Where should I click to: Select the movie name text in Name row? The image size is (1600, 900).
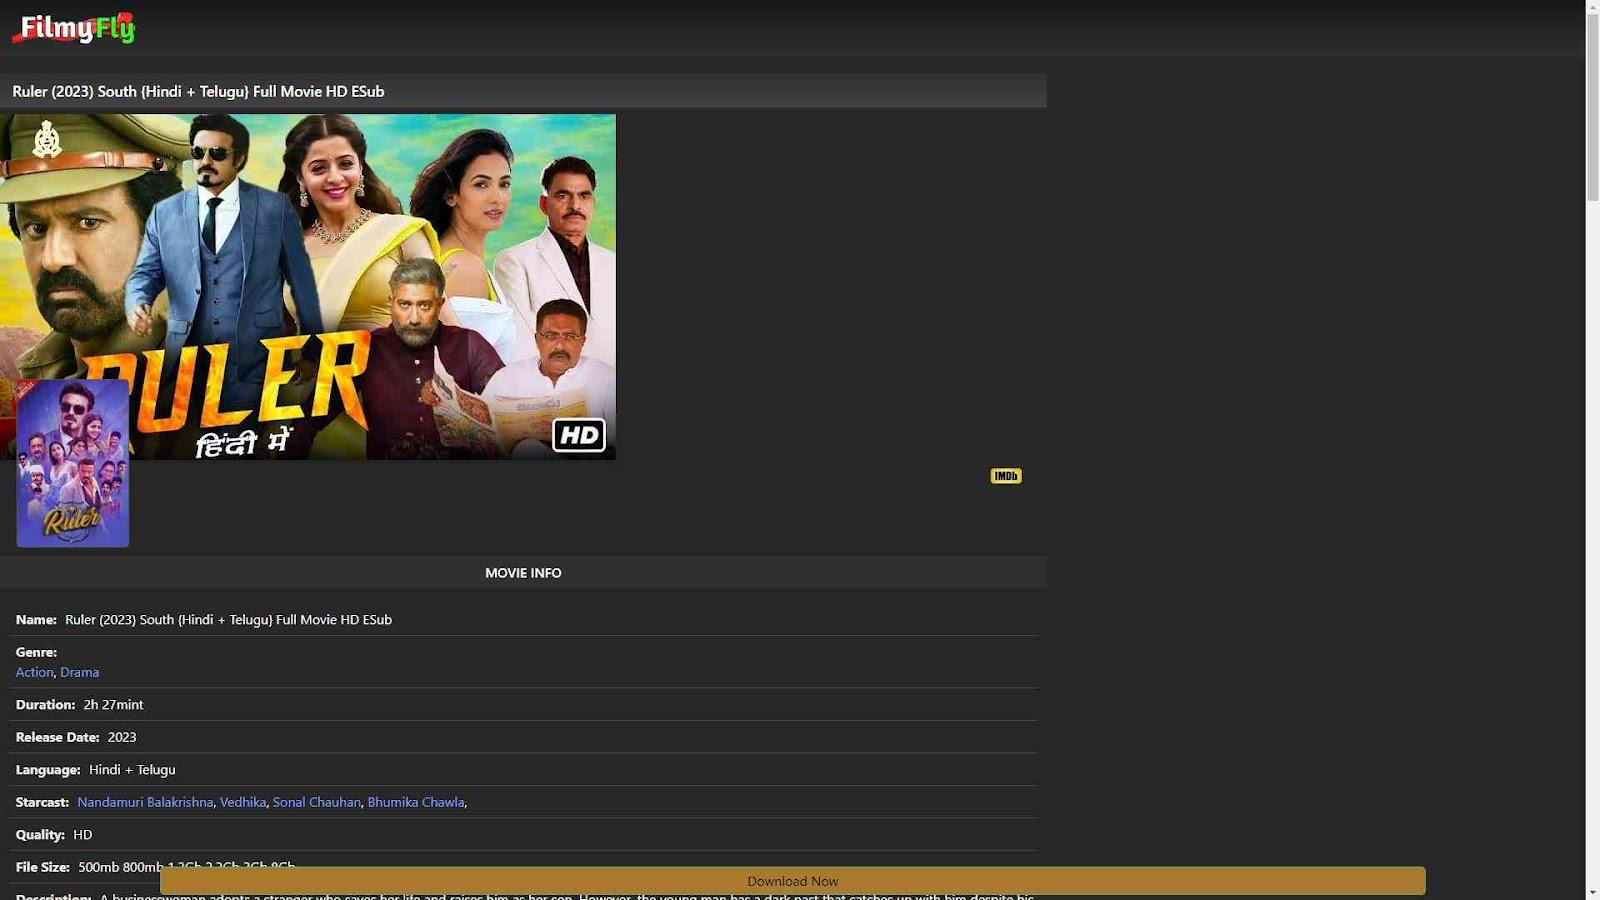[228, 620]
